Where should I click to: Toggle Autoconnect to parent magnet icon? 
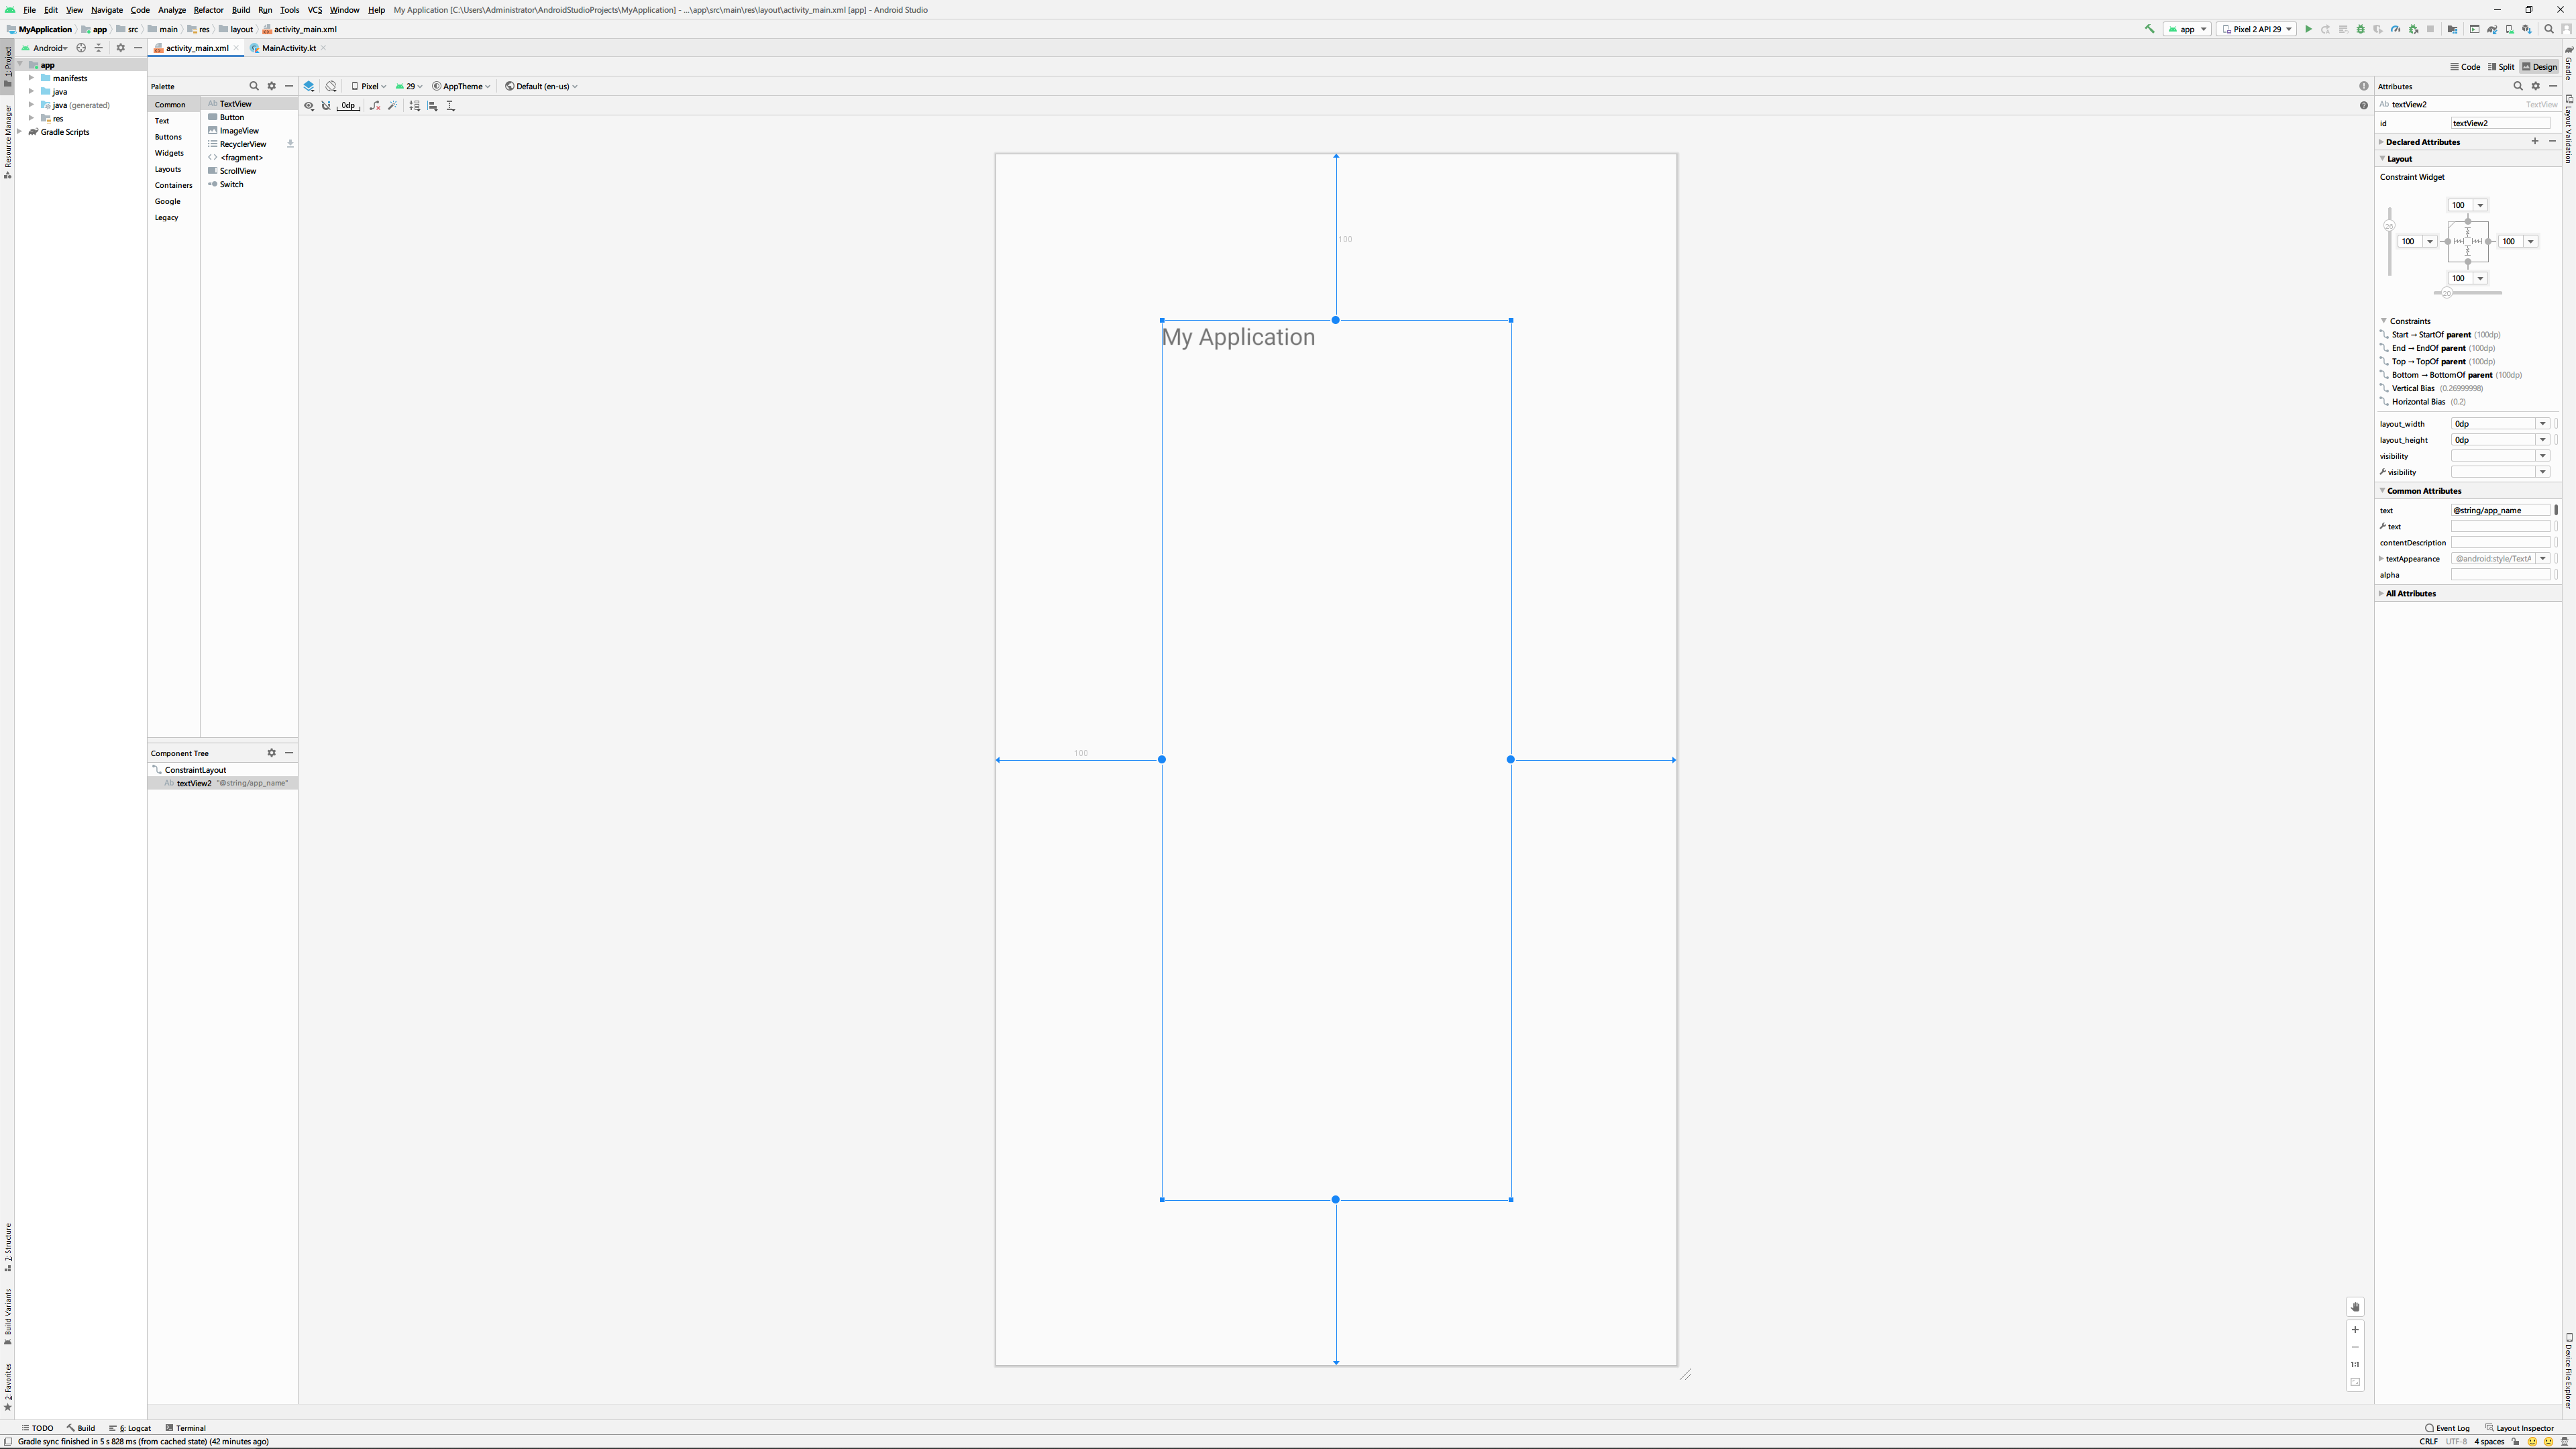[326, 105]
